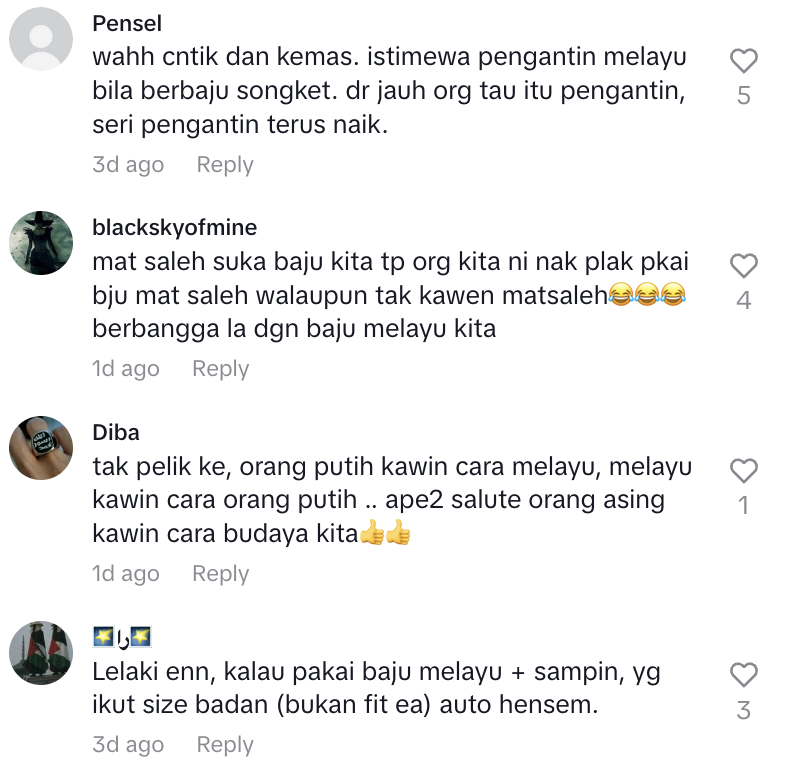Screen dimensions: 808x770
Task: Reply to blackskyofmine's comment
Action: click(221, 369)
